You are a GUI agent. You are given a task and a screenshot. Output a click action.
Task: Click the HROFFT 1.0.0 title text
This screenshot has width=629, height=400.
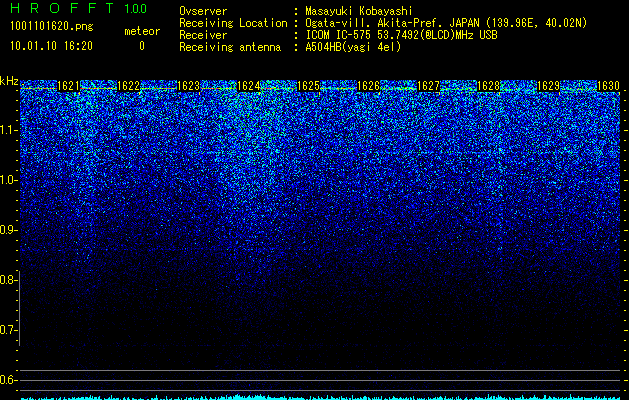click(79, 8)
